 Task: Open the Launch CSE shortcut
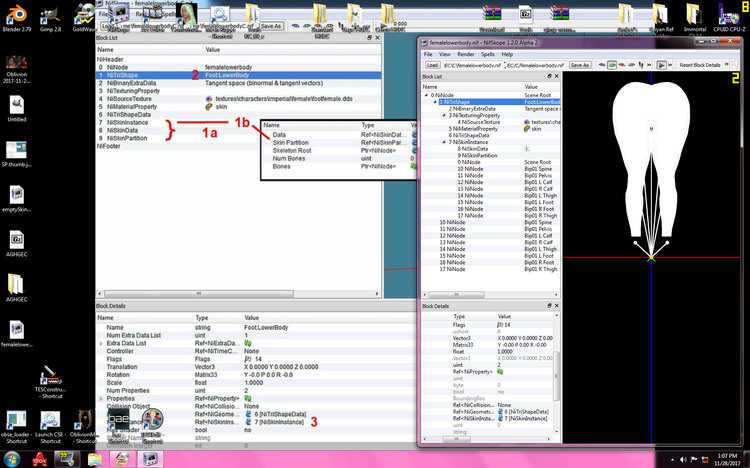[x=50, y=427]
